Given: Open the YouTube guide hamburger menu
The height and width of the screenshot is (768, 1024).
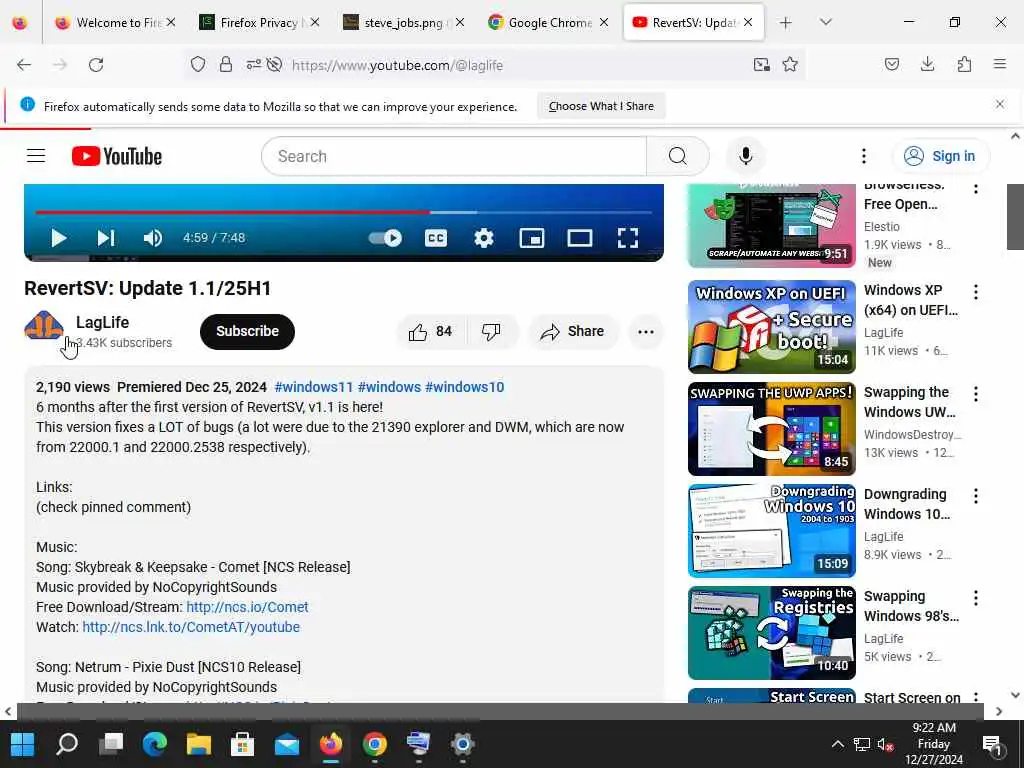Looking at the screenshot, I should [x=36, y=156].
